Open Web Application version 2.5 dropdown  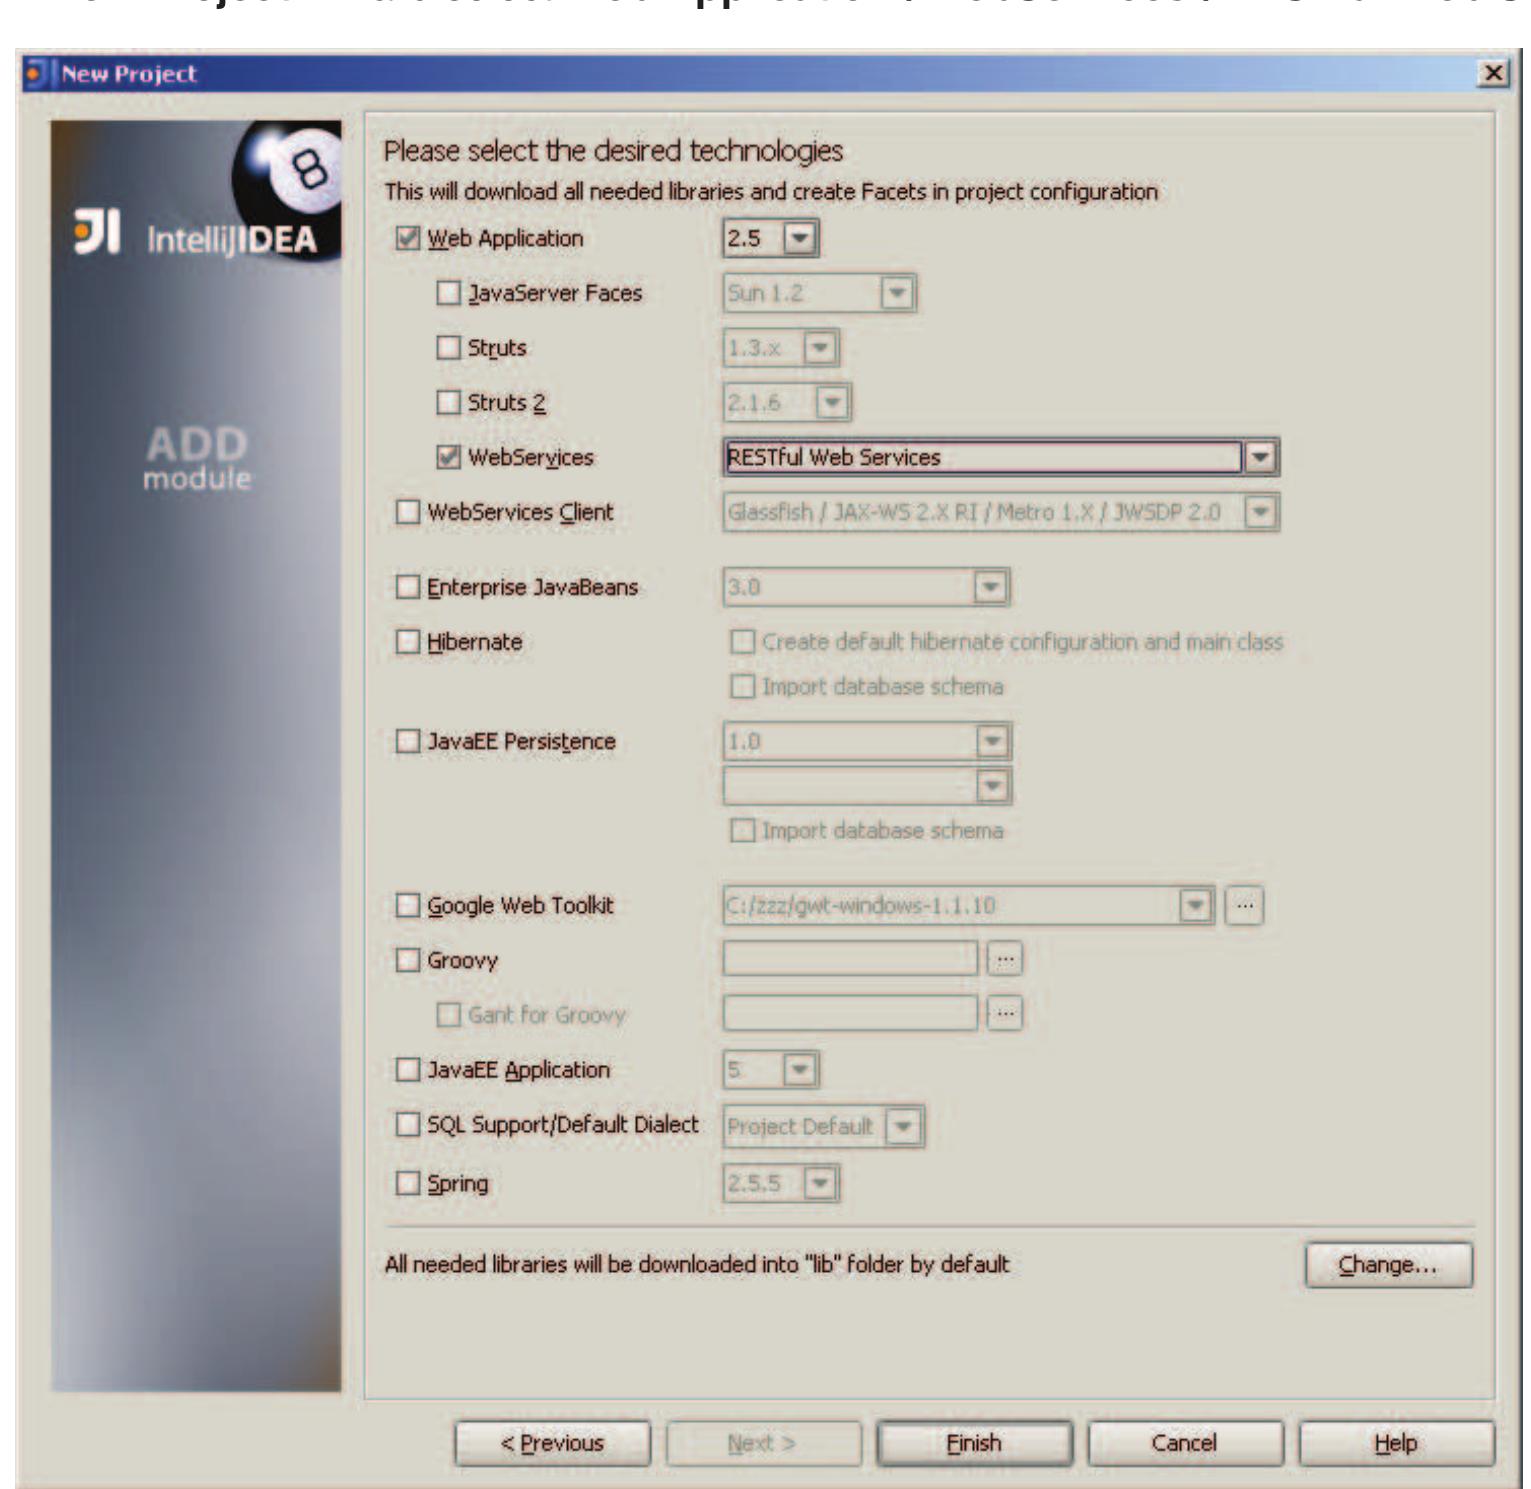click(x=801, y=238)
